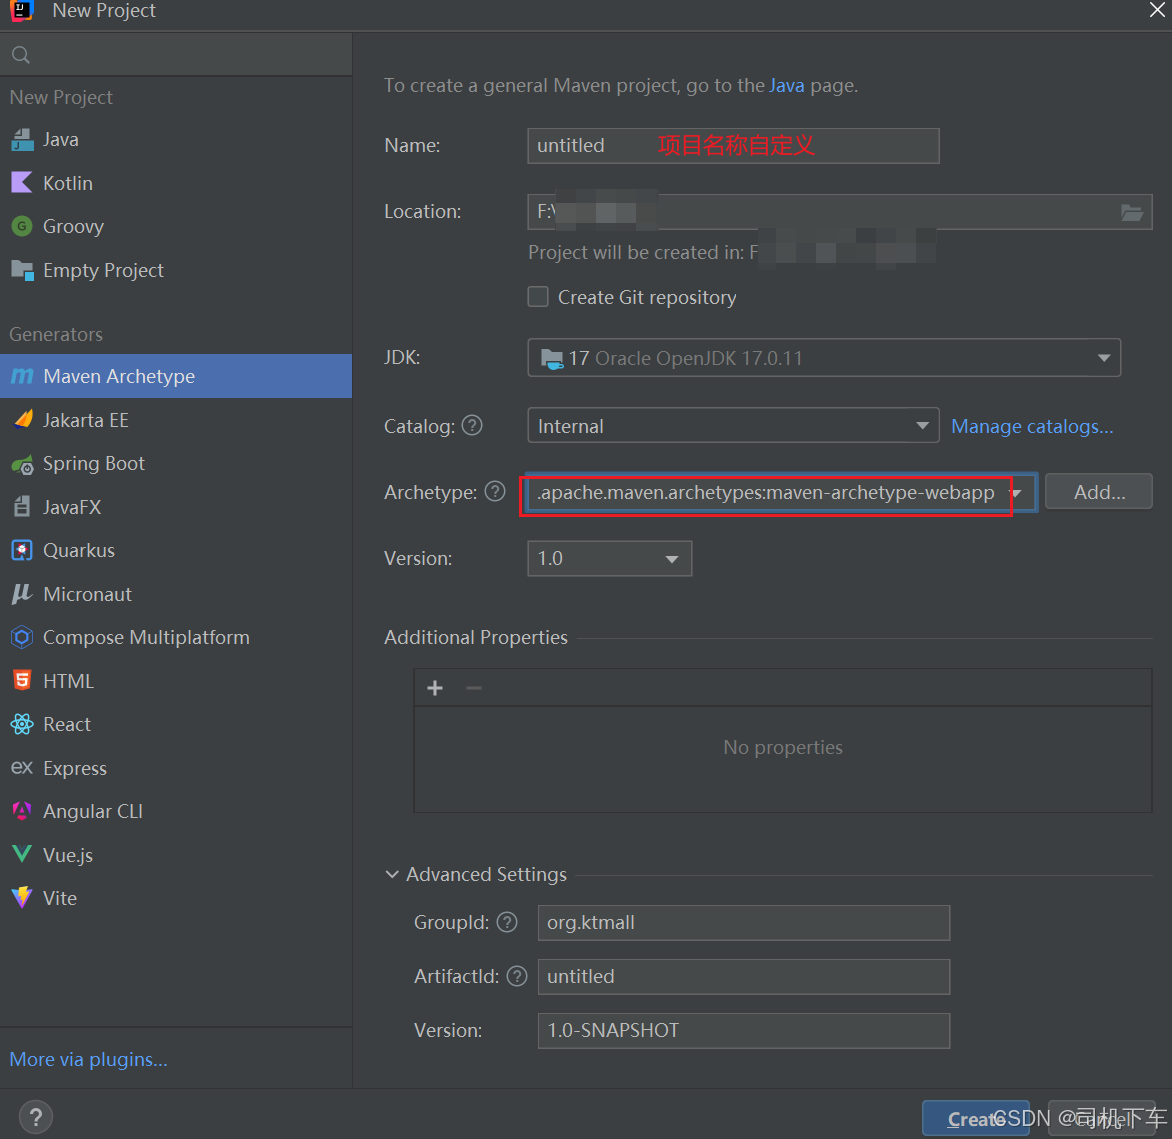
Task: Click the project Name field
Action: point(733,146)
